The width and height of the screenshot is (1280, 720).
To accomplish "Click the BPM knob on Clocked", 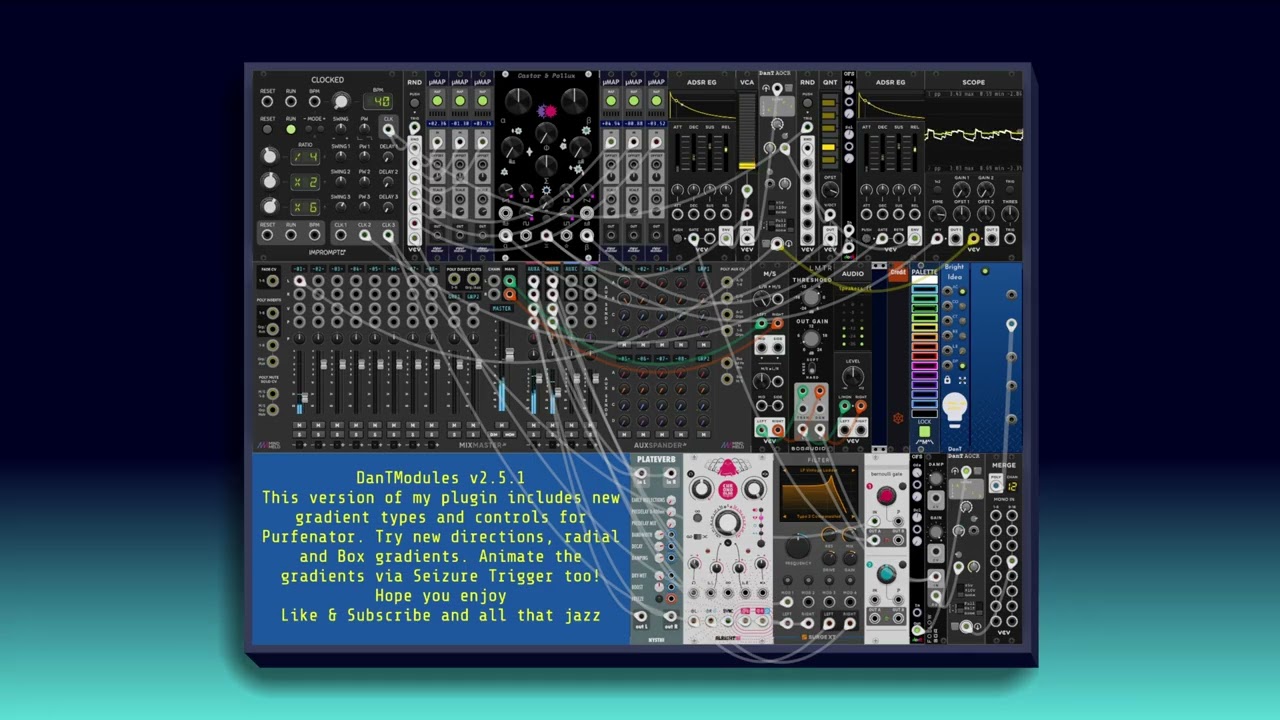I will [341, 102].
